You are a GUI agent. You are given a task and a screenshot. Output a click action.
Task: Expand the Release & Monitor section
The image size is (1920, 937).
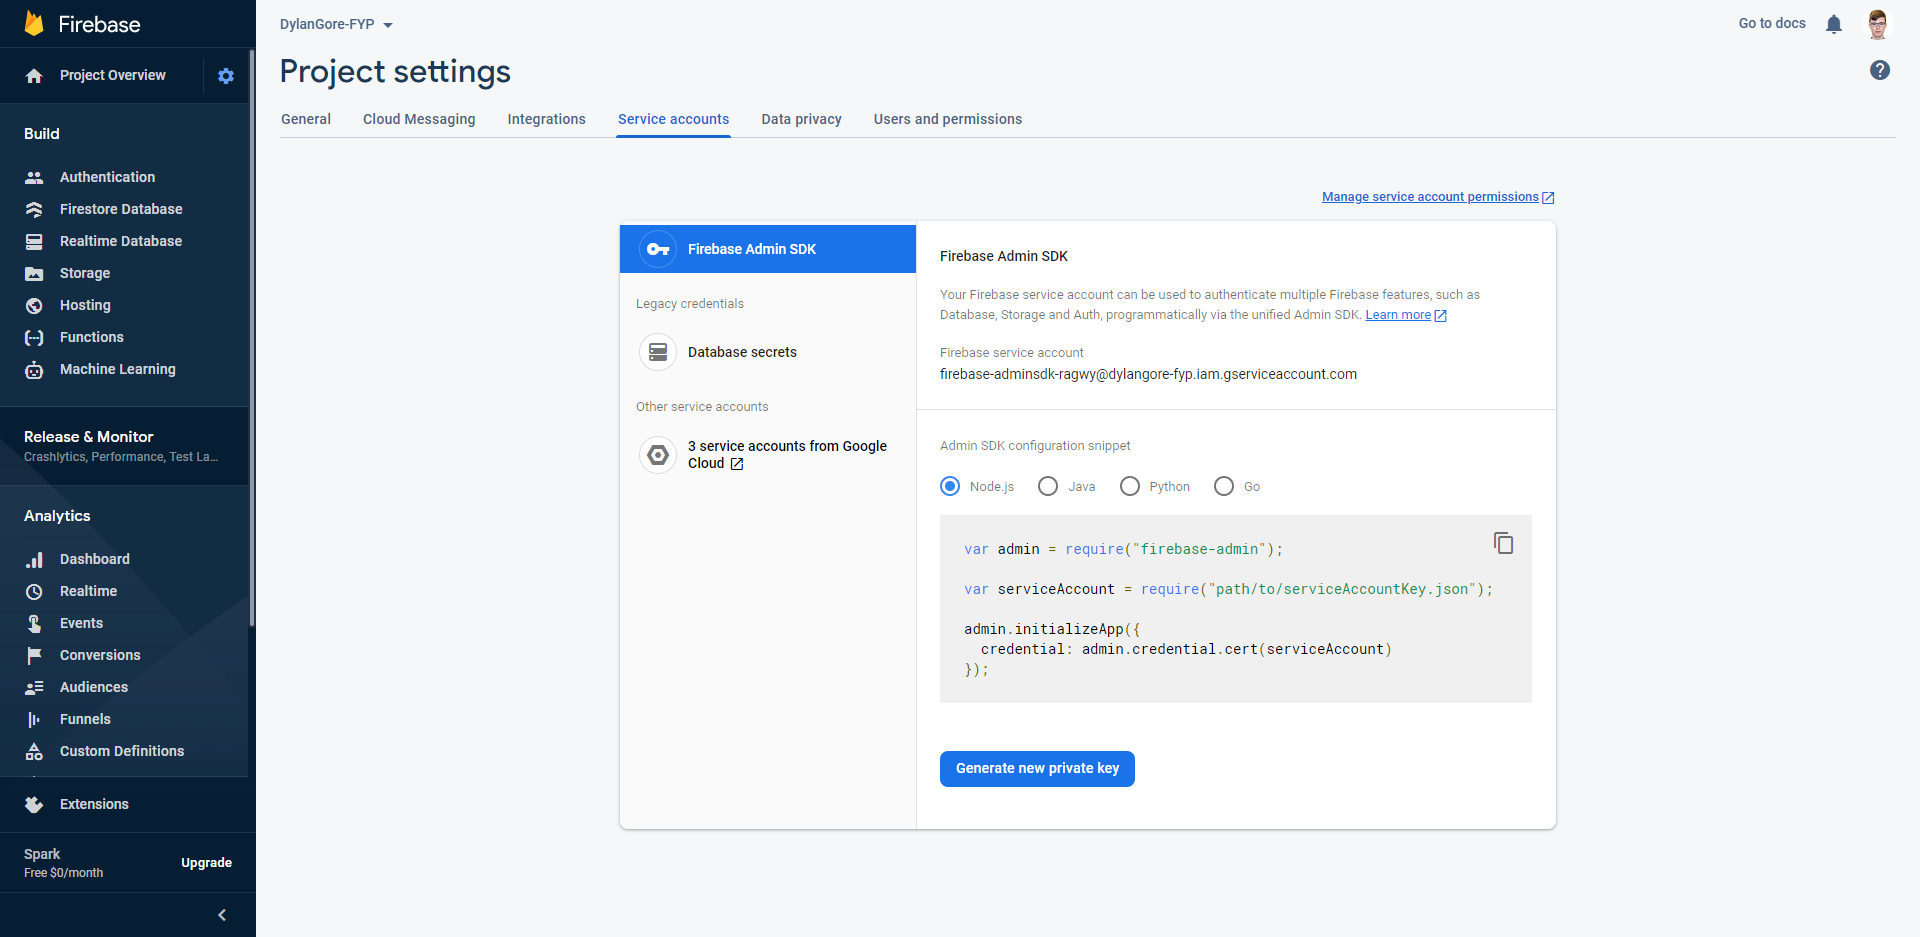point(124,446)
